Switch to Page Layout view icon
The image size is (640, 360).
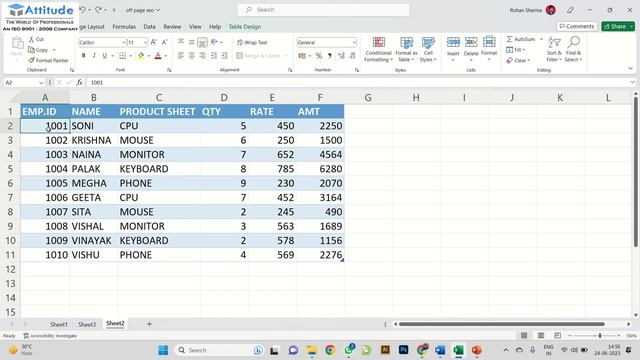click(x=541, y=336)
